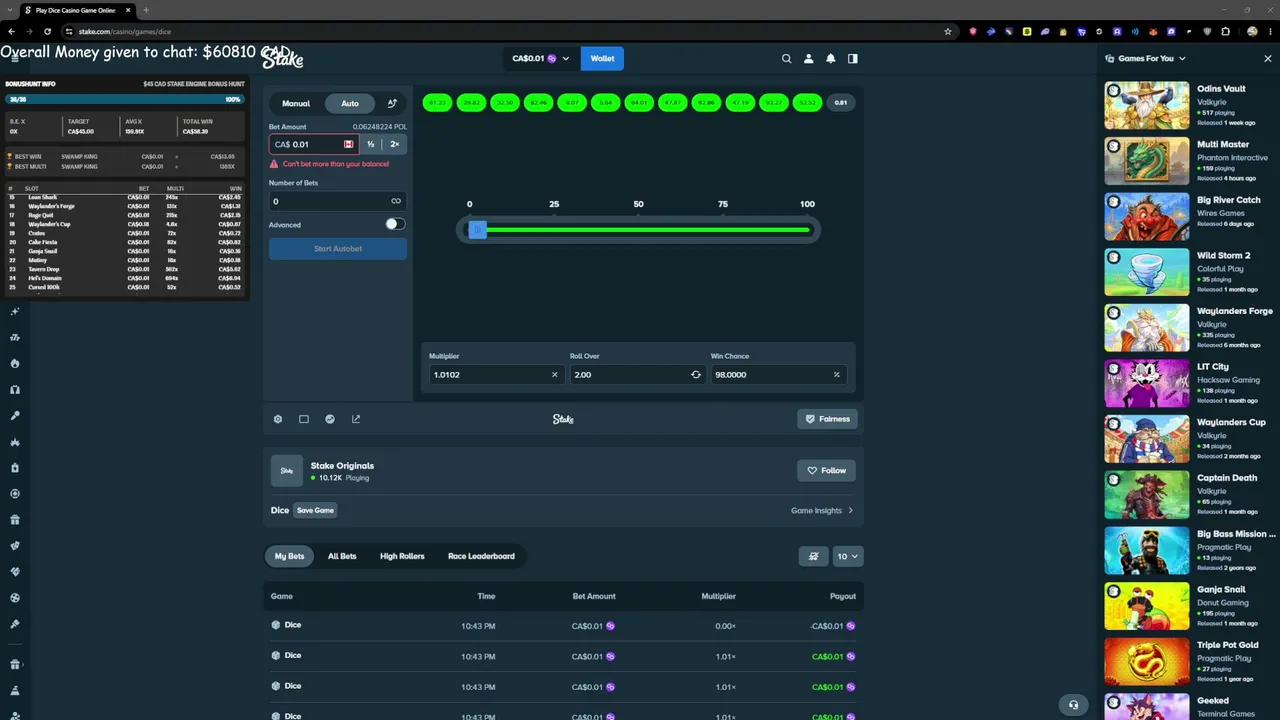Open the soccer ball sports sidebar icon
Image resolution: width=1280 pixels, height=720 pixels.
click(x=15, y=598)
